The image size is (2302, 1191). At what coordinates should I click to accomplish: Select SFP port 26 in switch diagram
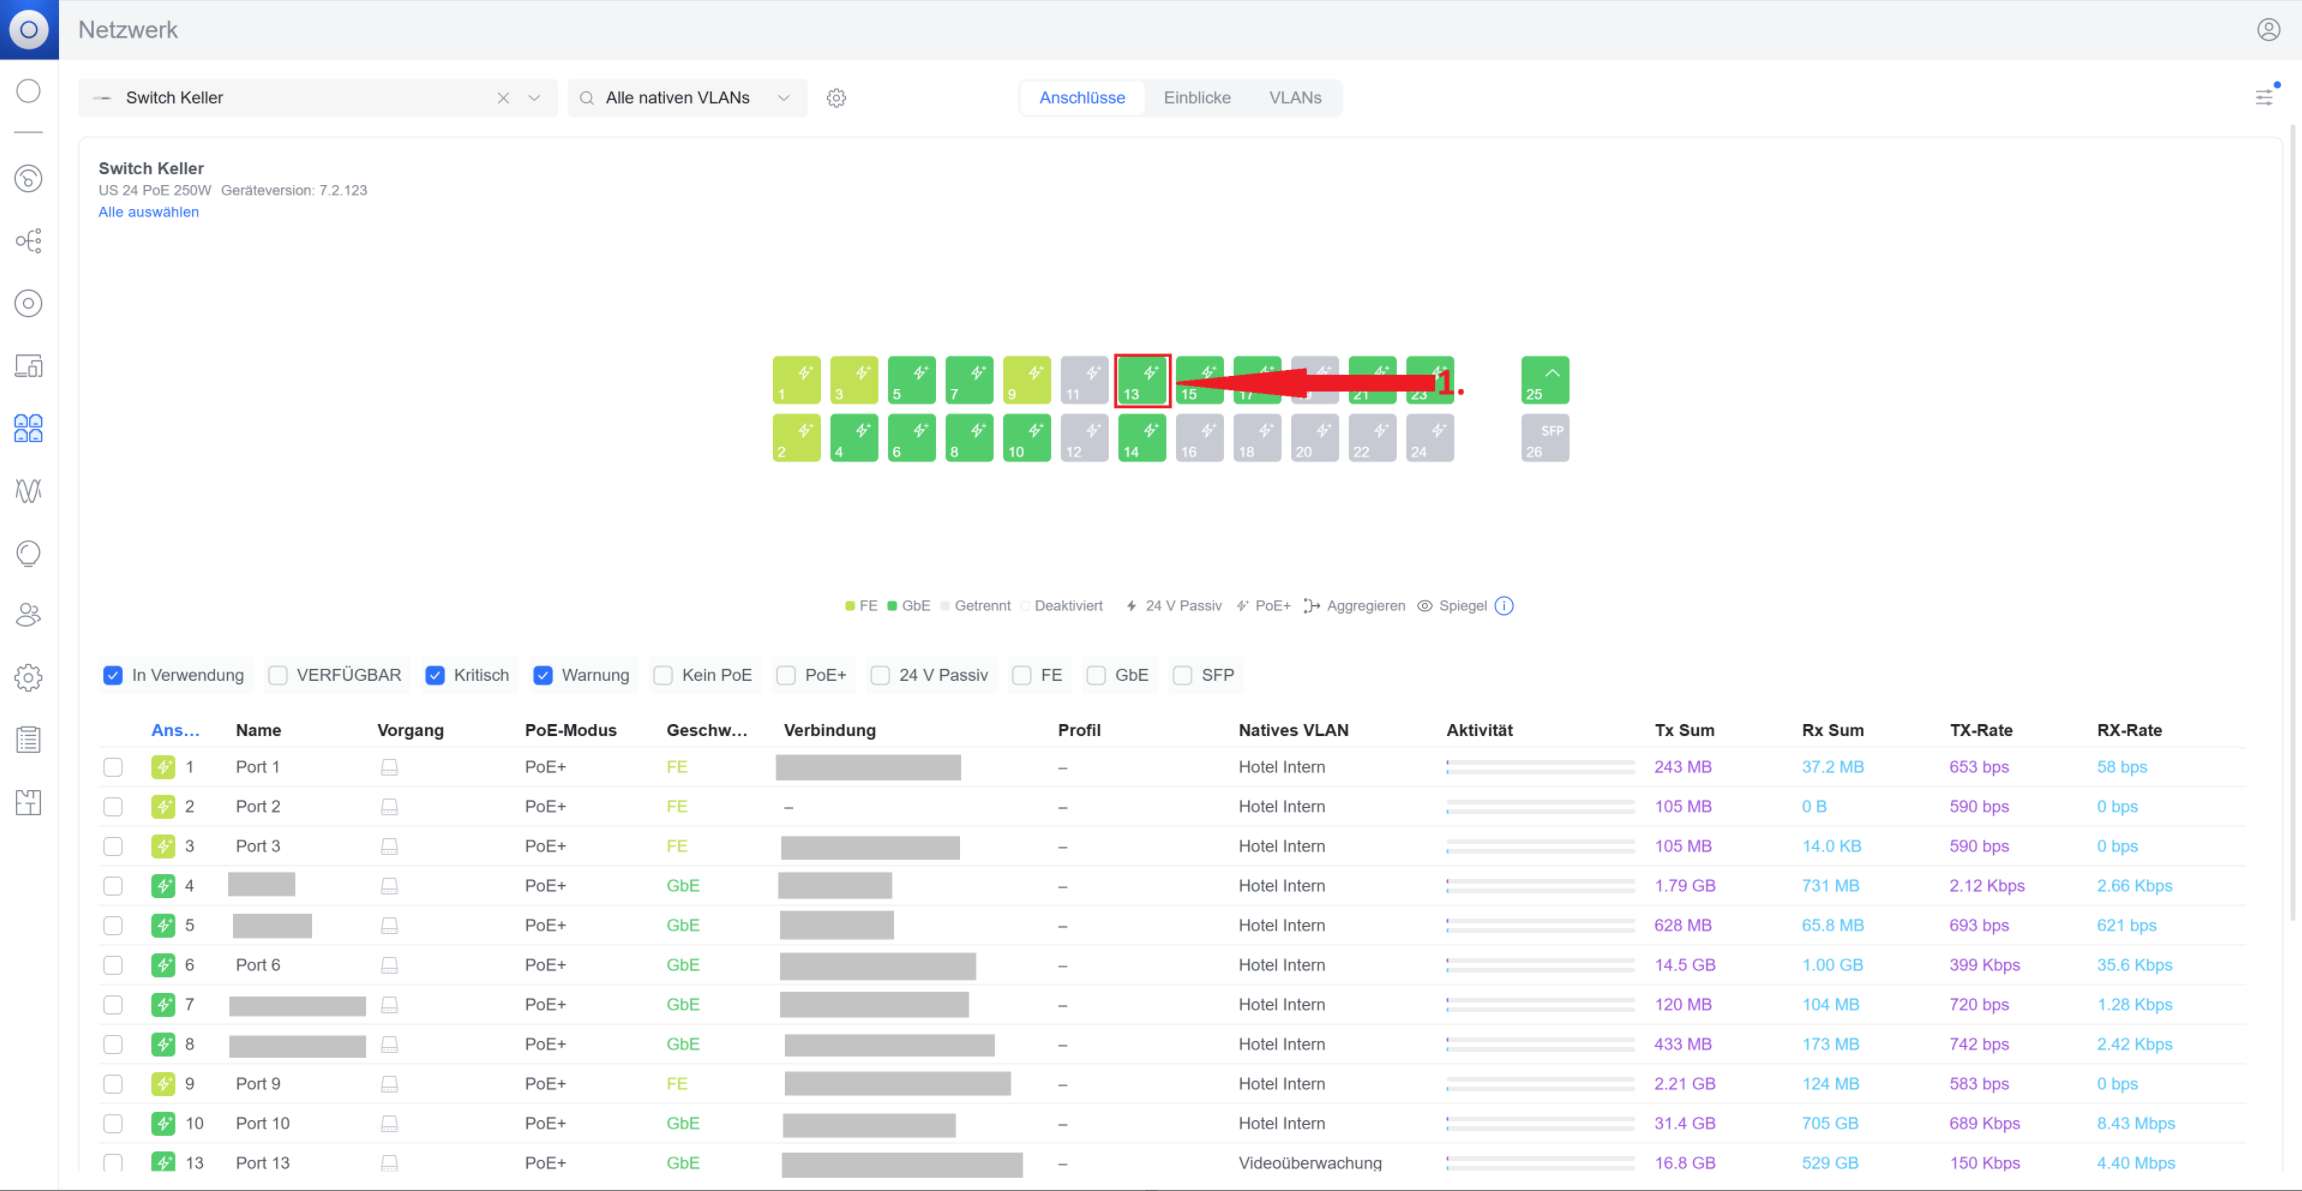pos(1545,438)
